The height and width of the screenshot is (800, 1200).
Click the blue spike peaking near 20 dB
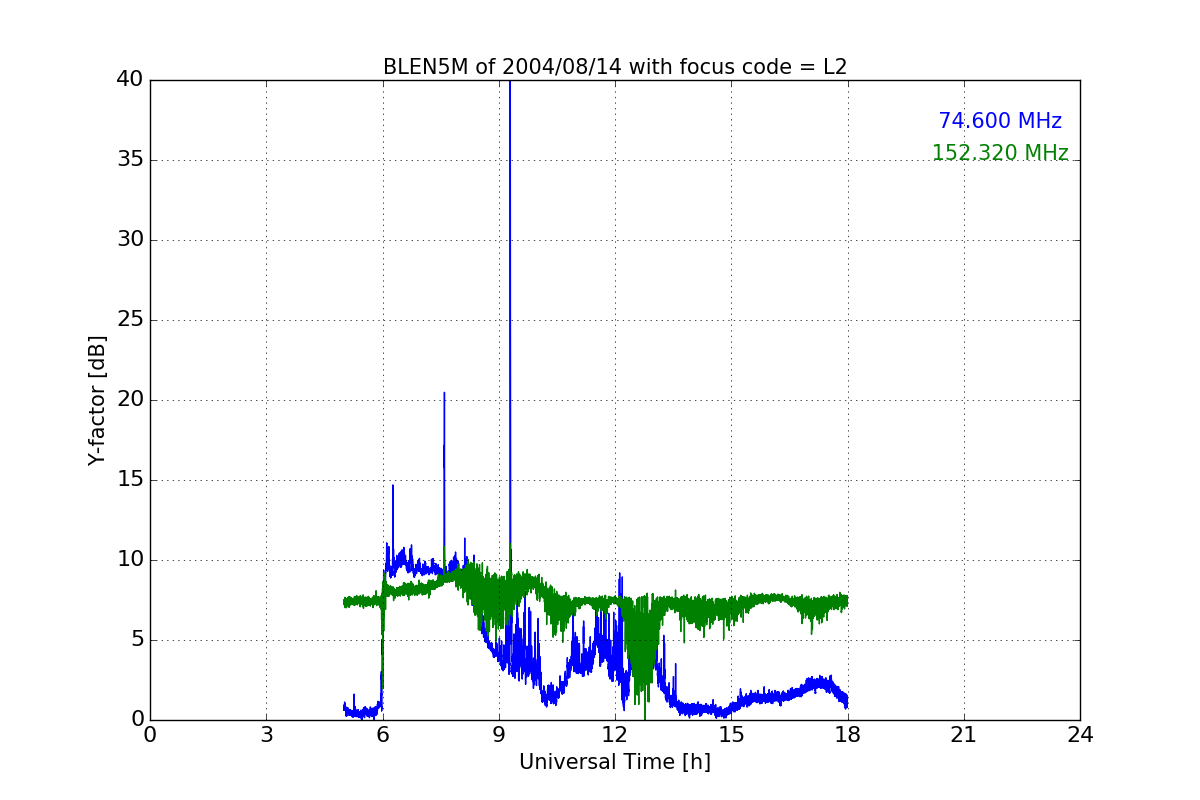444,470
